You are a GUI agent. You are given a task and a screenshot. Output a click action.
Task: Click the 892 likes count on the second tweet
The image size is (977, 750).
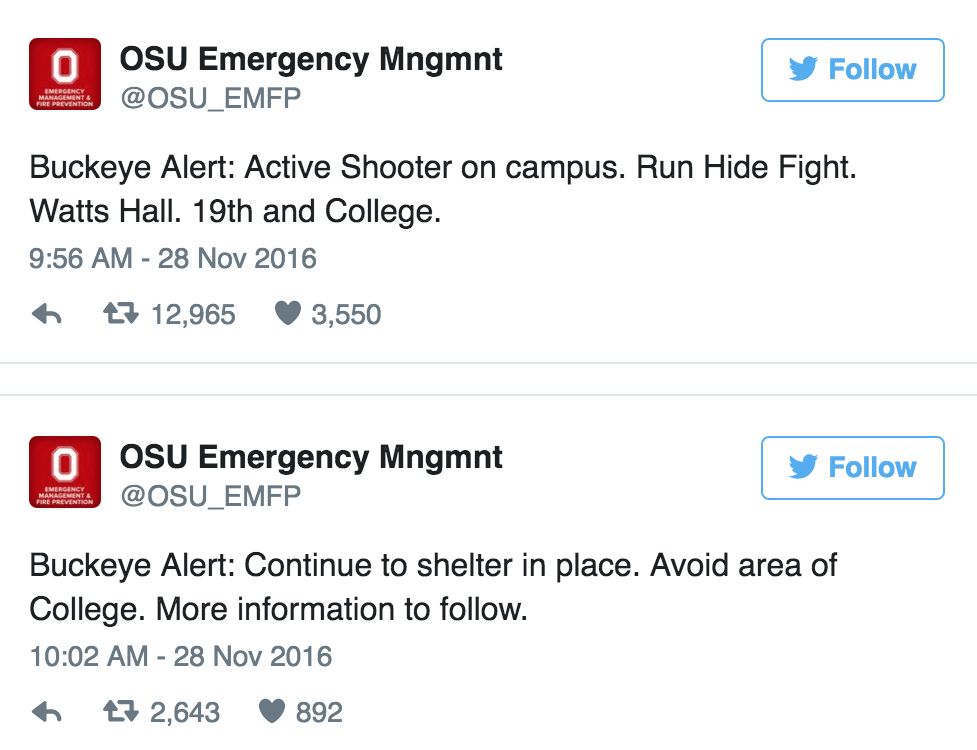pyautogui.click(x=318, y=711)
